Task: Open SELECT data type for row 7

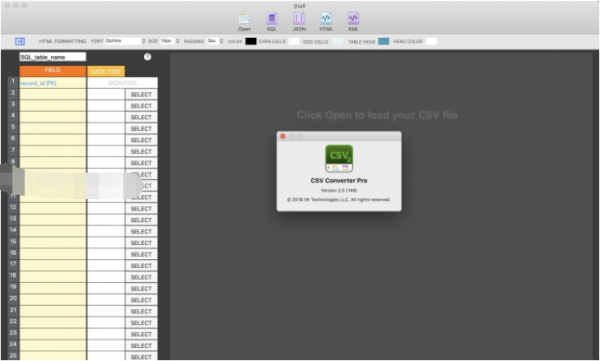Action: click(141, 152)
